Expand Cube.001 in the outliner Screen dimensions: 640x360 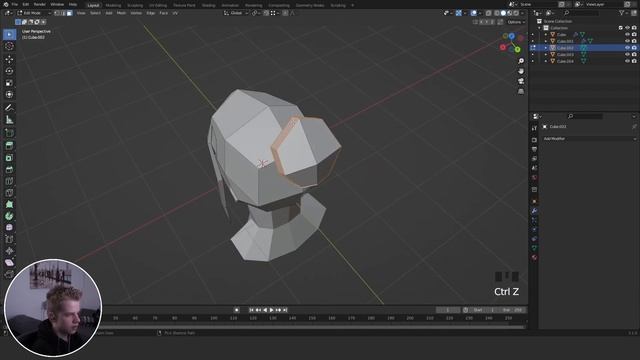[546, 41]
